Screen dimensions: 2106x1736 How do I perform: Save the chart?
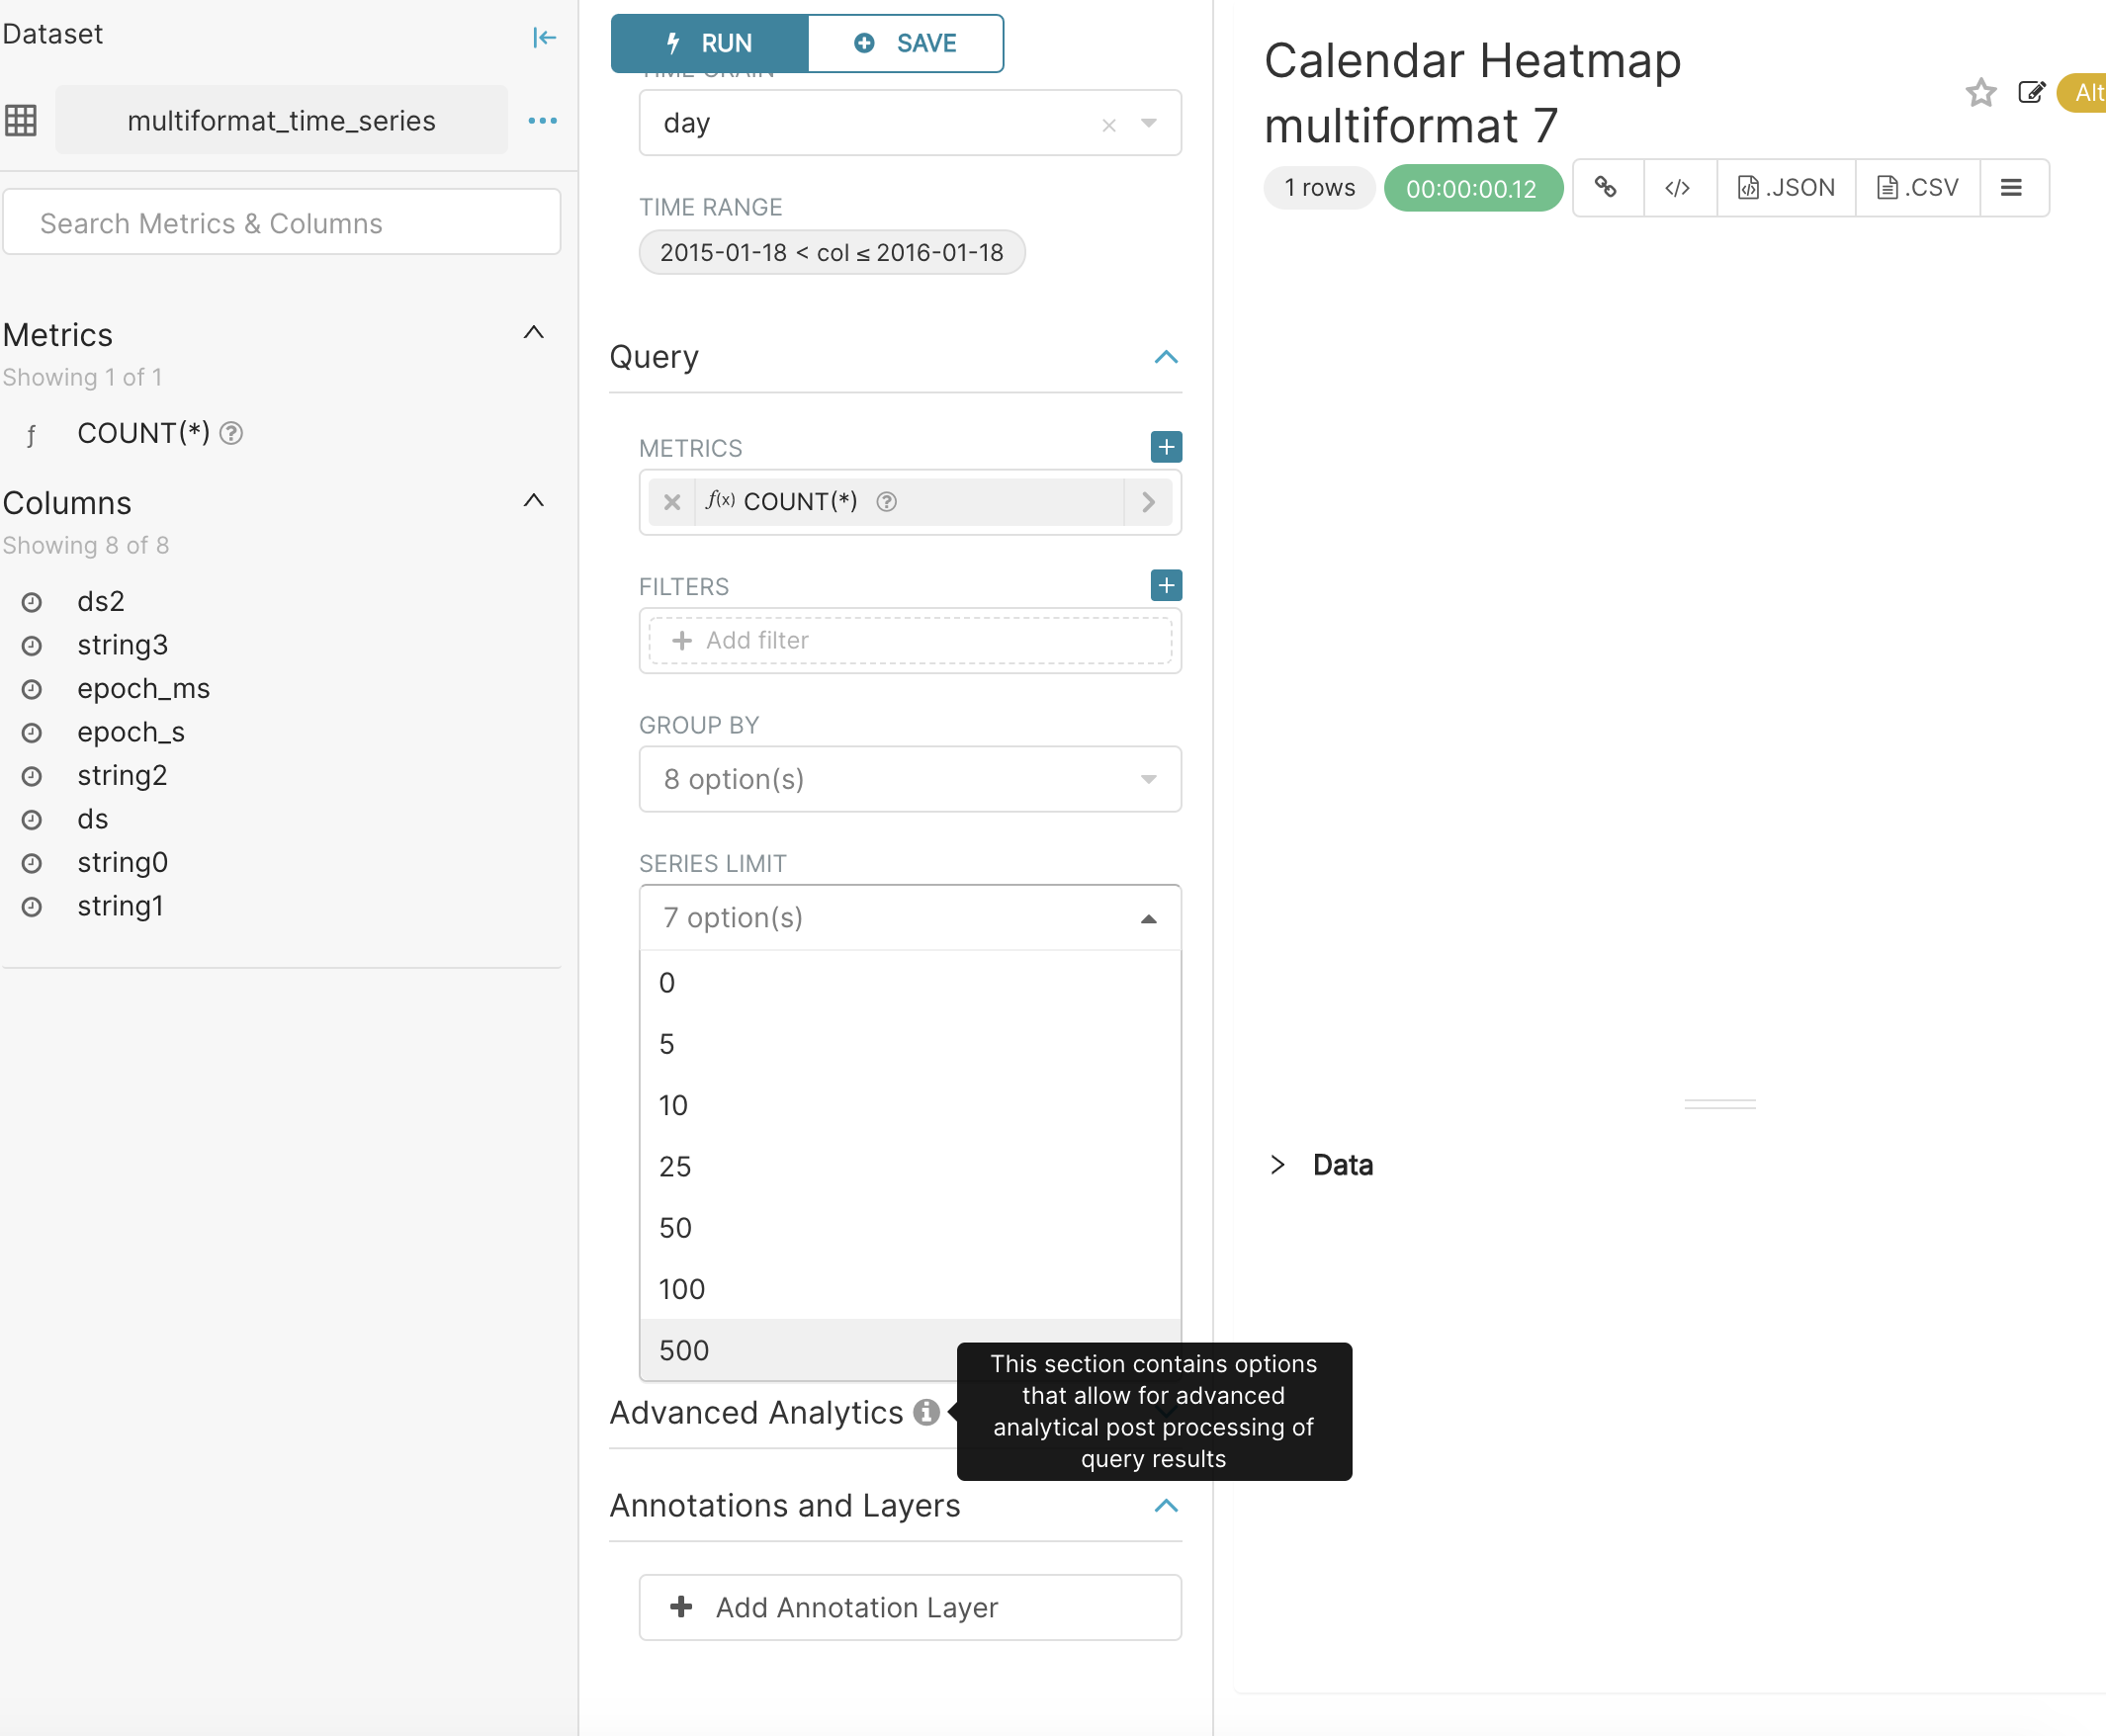point(905,43)
